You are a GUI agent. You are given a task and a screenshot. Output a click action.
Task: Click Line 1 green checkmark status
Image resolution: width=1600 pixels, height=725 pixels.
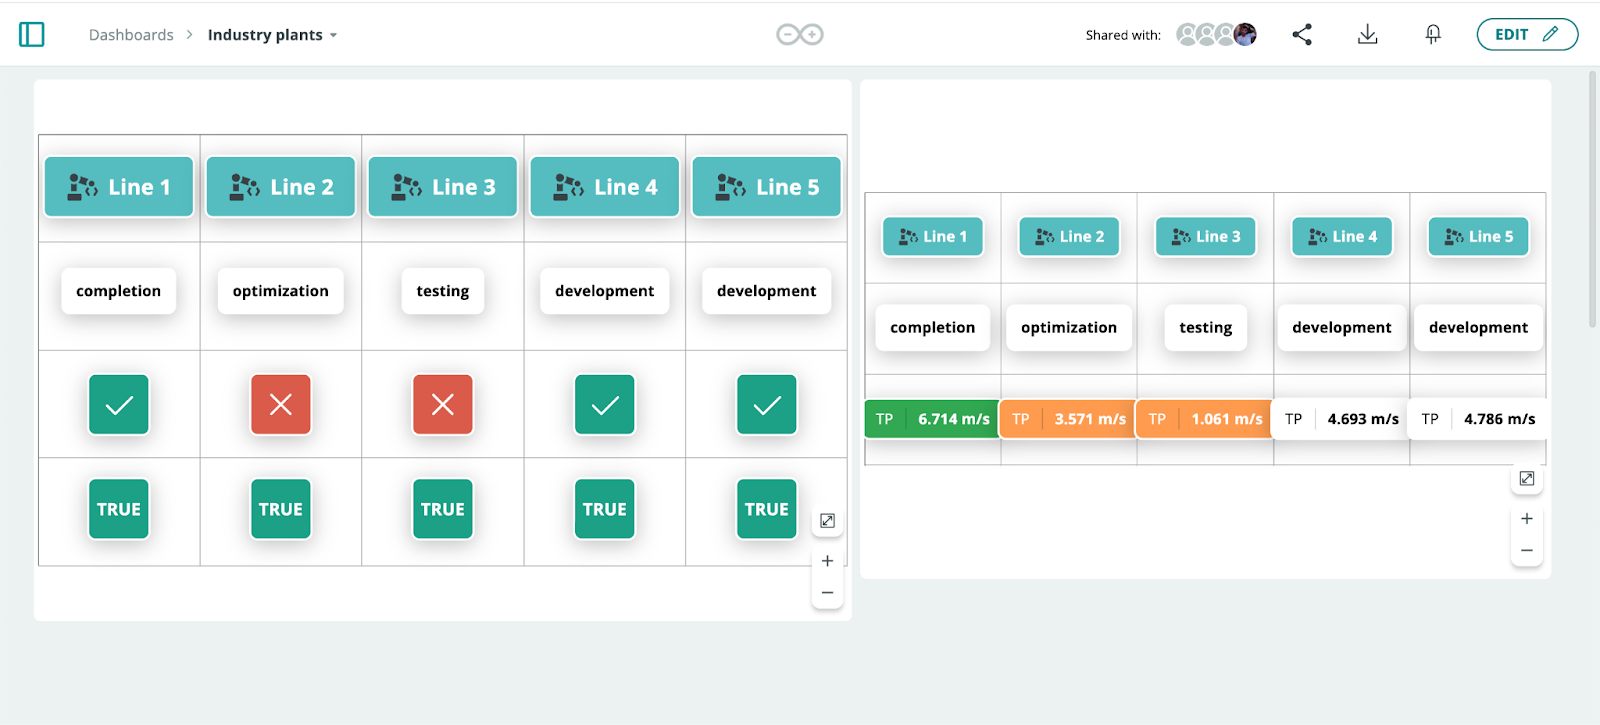119,405
